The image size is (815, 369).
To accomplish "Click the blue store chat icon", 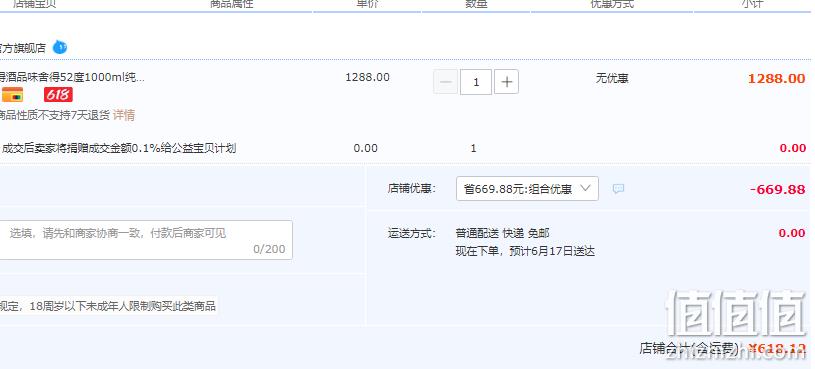I will (60, 48).
